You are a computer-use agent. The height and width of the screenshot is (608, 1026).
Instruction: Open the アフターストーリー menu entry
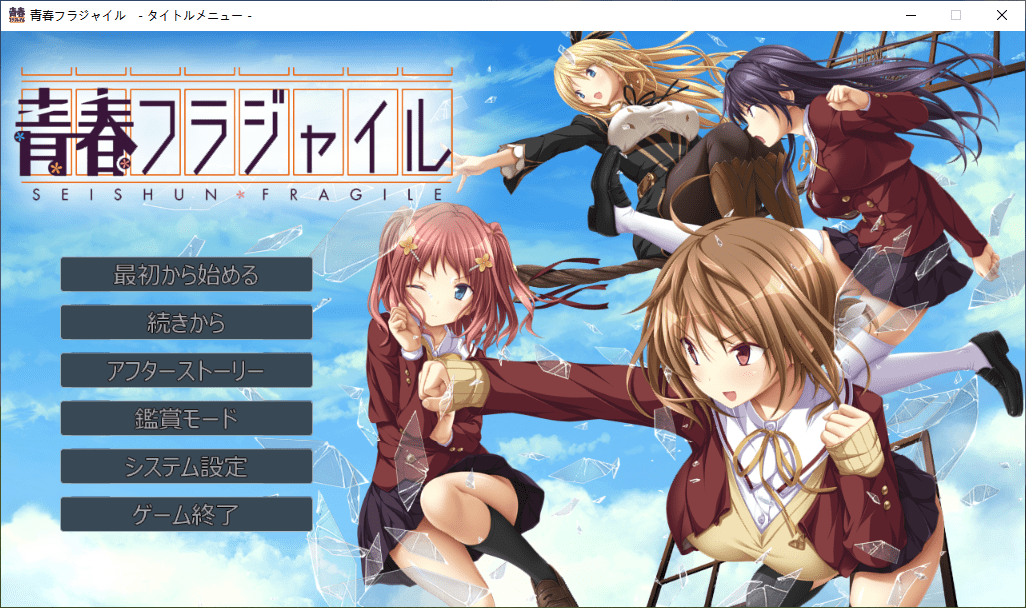(x=186, y=370)
